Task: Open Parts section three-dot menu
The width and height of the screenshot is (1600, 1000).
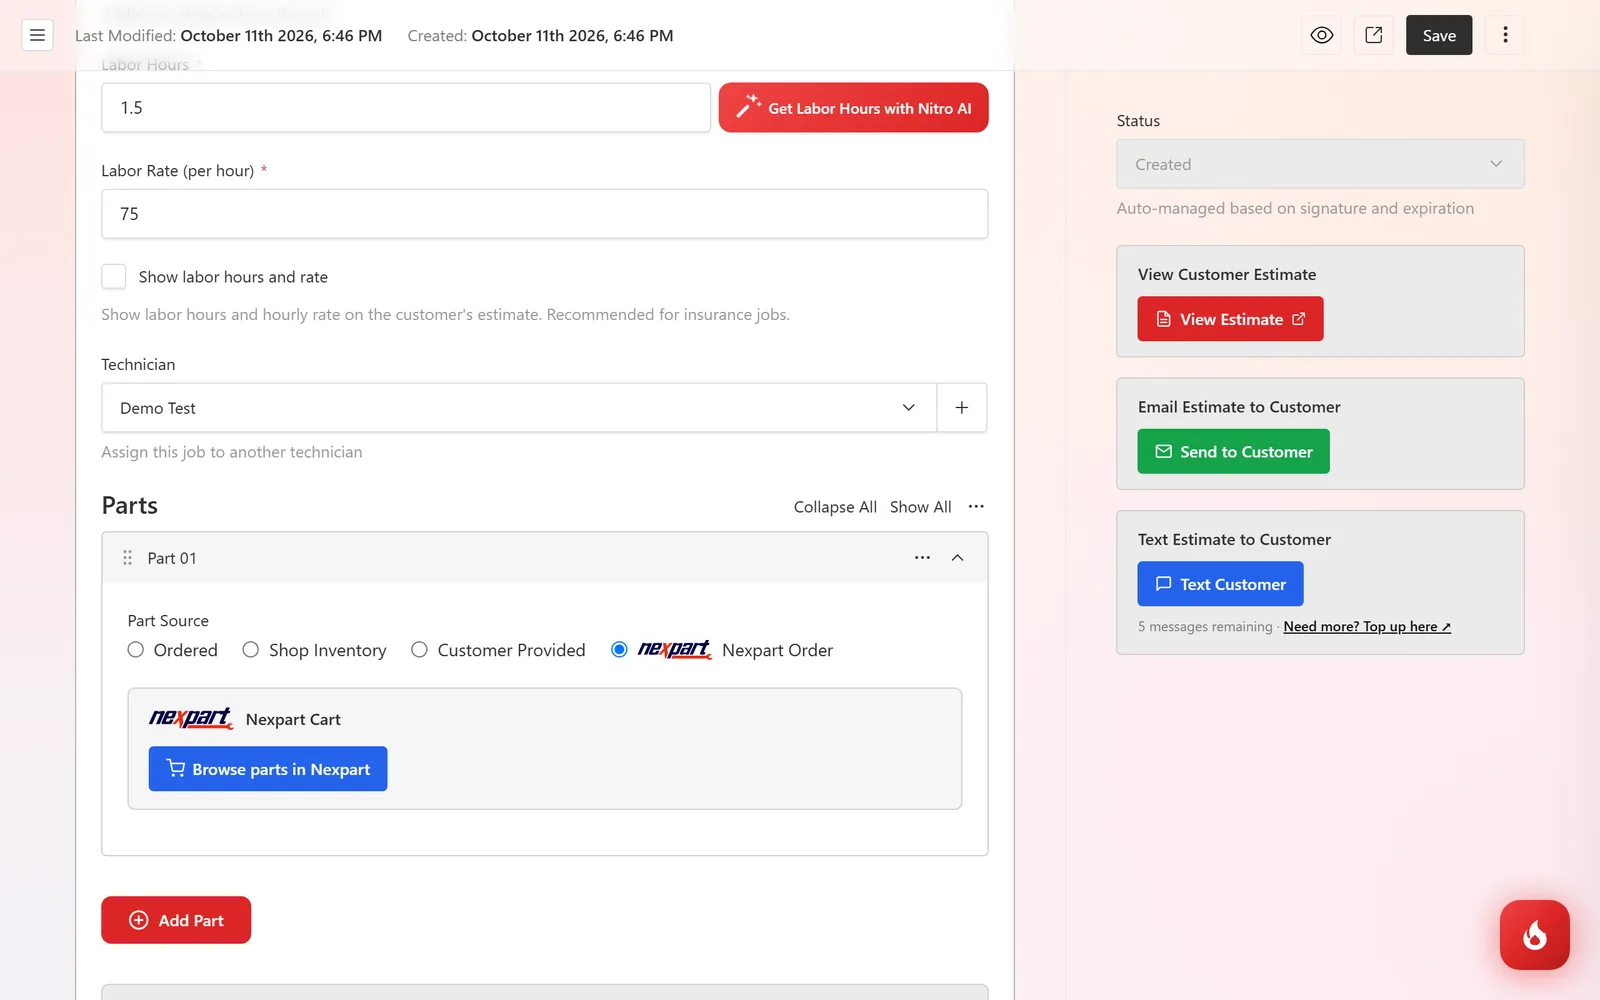Action: pyautogui.click(x=976, y=506)
